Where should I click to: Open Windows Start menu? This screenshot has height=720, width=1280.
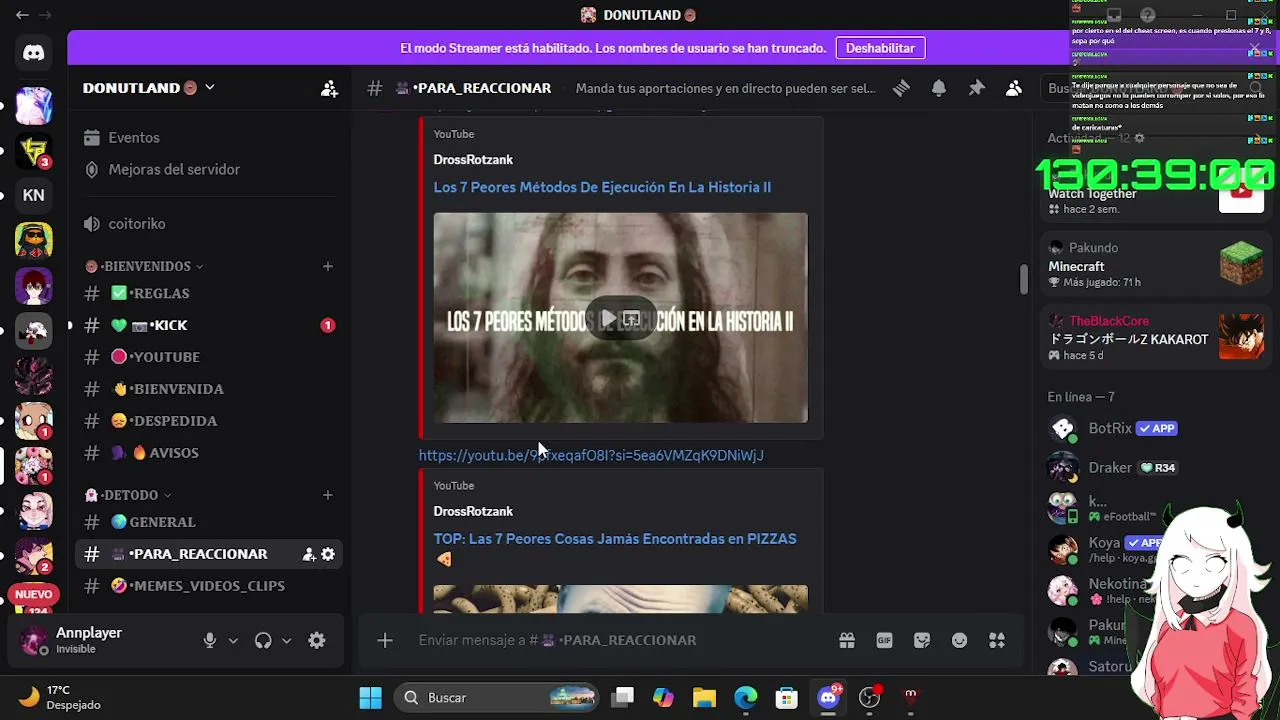tap(371, 697)
